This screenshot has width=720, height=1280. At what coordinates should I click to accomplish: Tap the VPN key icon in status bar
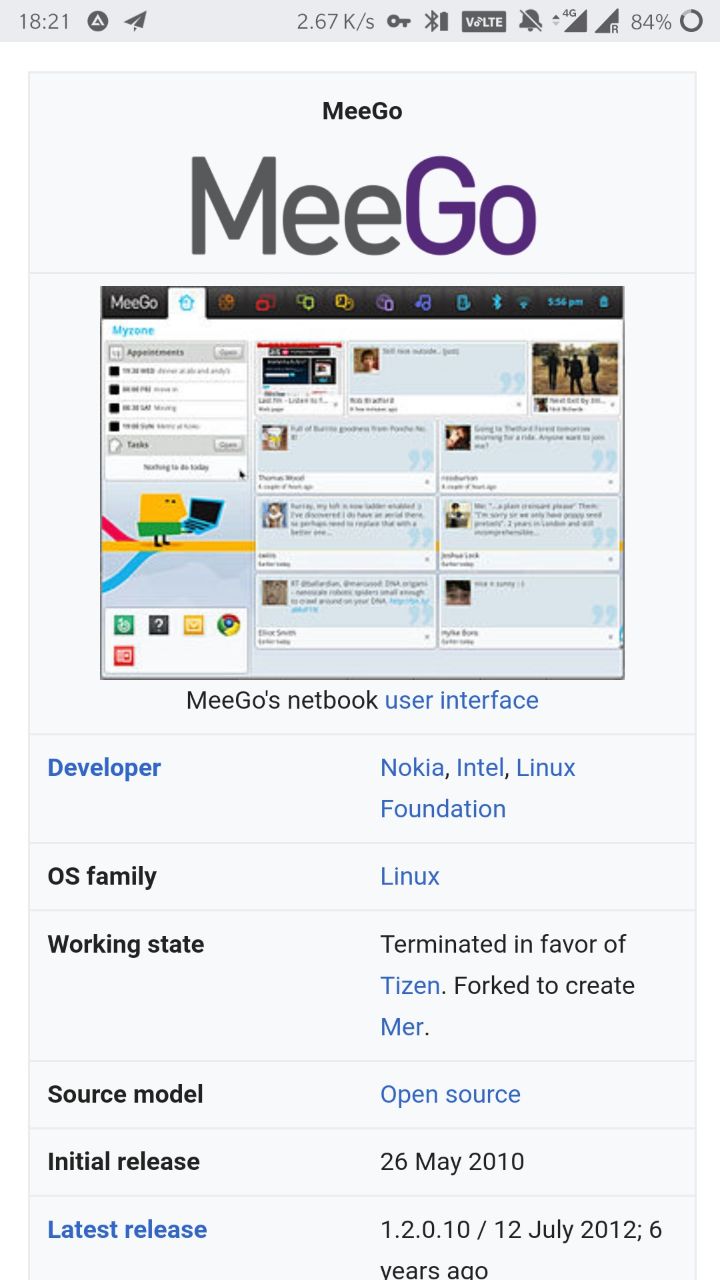tap(399, 21)
